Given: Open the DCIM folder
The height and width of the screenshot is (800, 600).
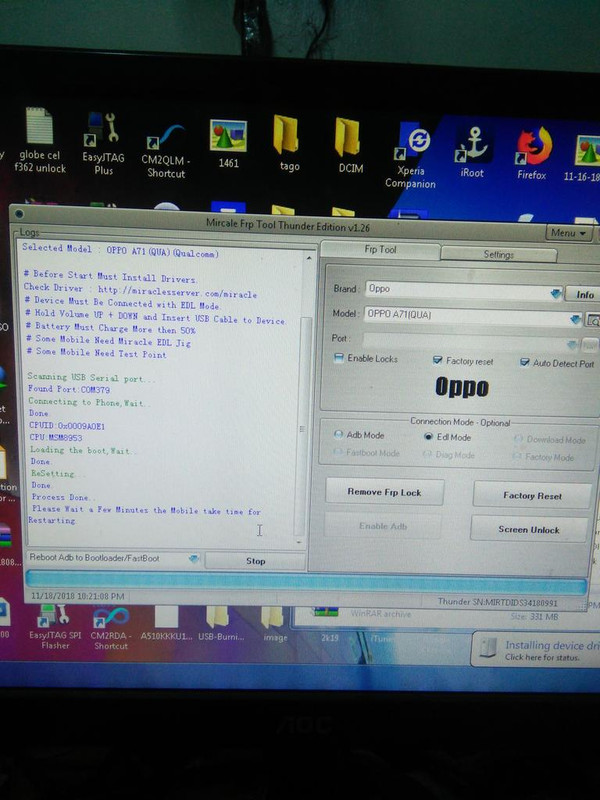Looking at the screenshot, I should coord(351,144).
